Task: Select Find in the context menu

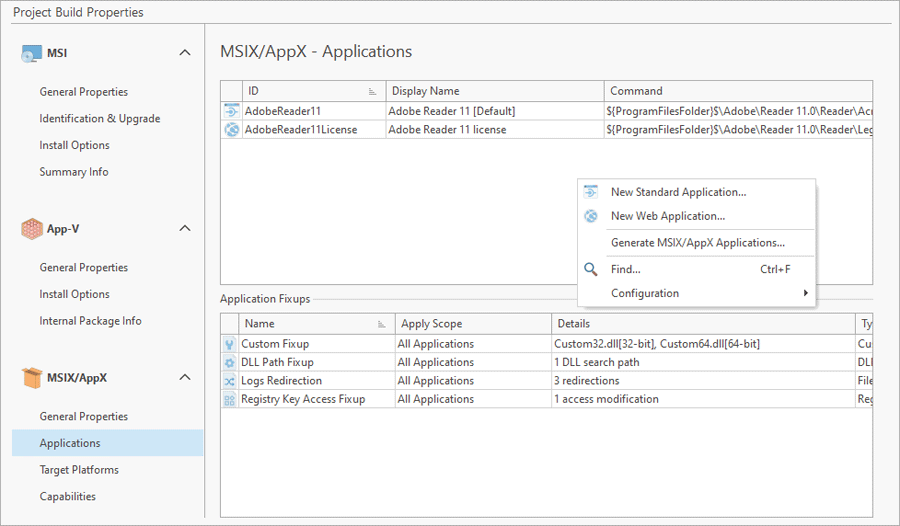Action: pos(696,269)
